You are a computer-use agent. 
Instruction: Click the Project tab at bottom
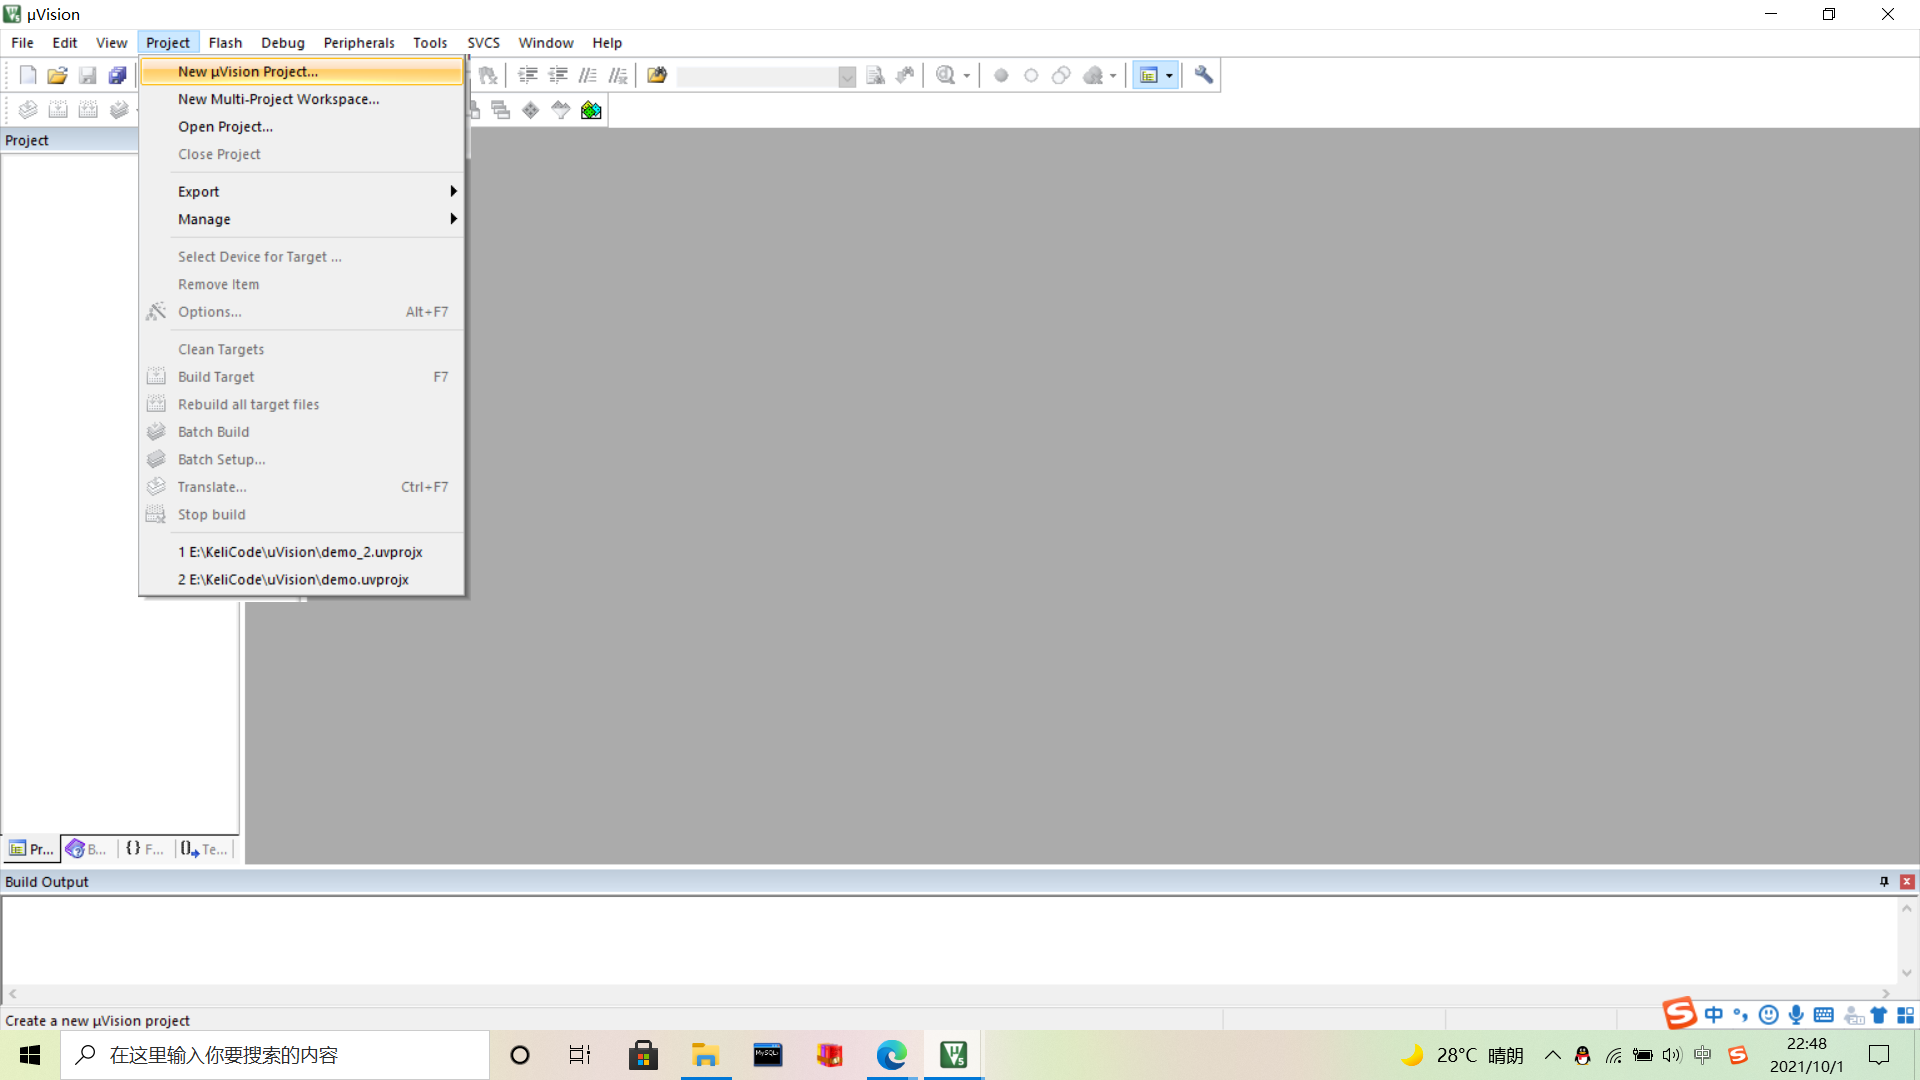coord(32,848)
